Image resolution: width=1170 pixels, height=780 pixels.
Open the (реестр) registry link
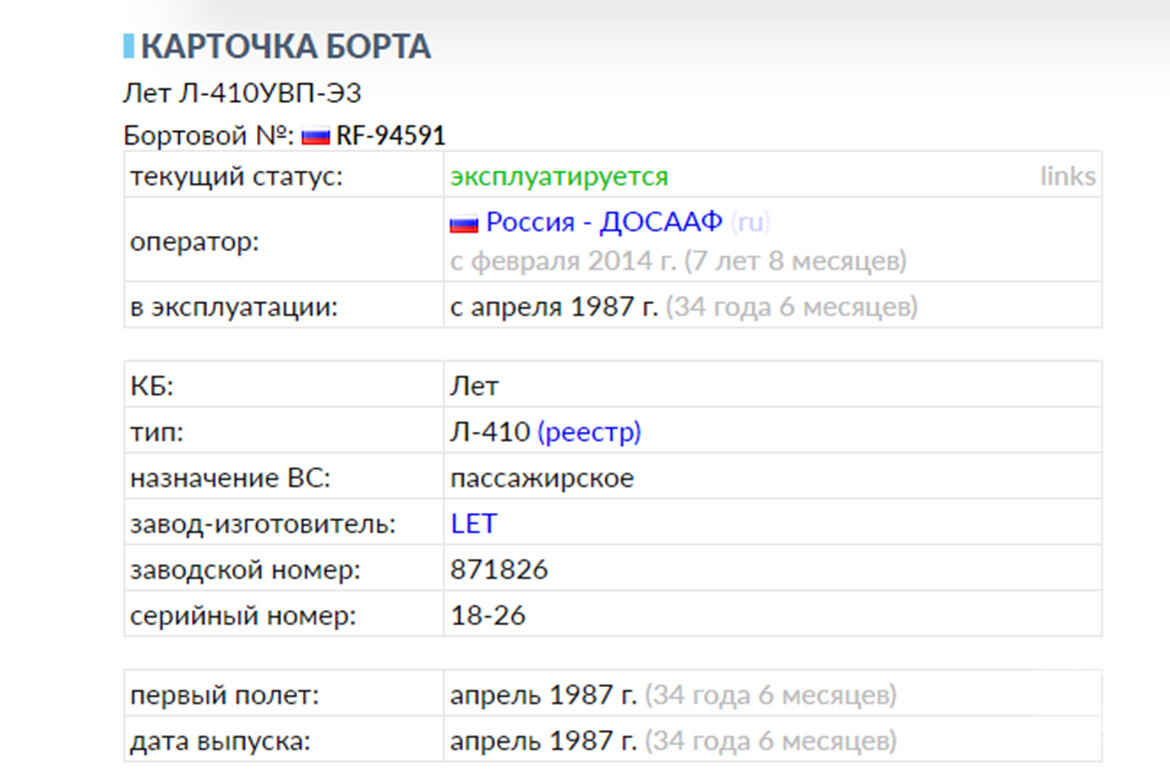point(589,432)
